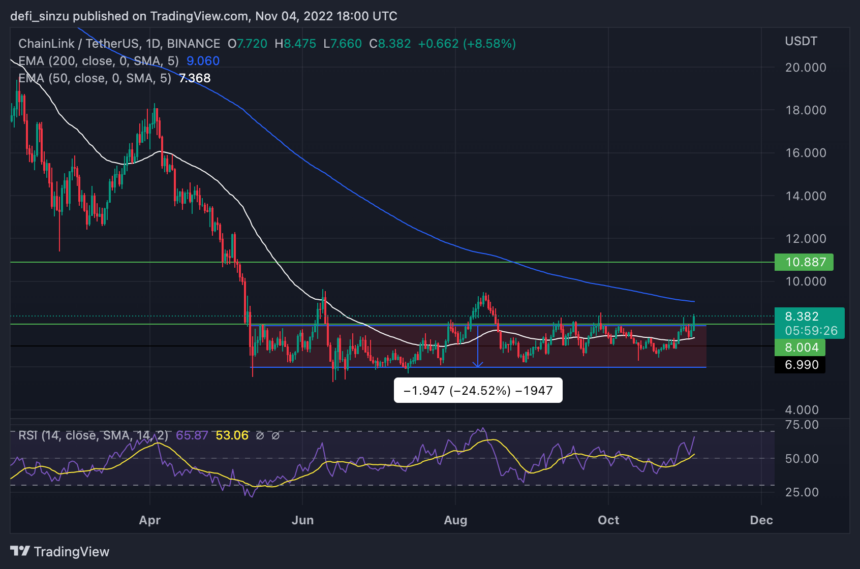Open the RSI 14 indicator legend
The image size is (860, 569).
coord(93,436)
